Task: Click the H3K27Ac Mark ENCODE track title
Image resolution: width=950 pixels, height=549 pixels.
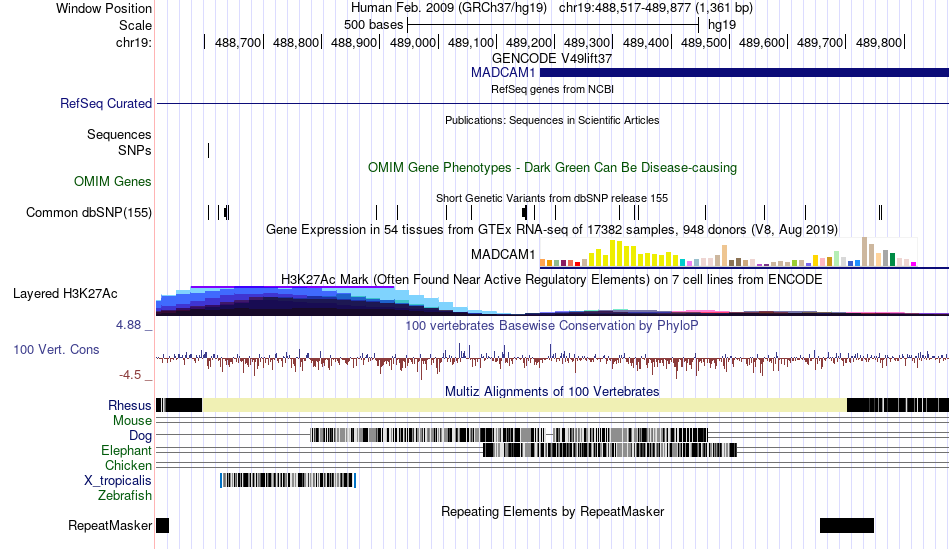Action: tap(552, 279)
